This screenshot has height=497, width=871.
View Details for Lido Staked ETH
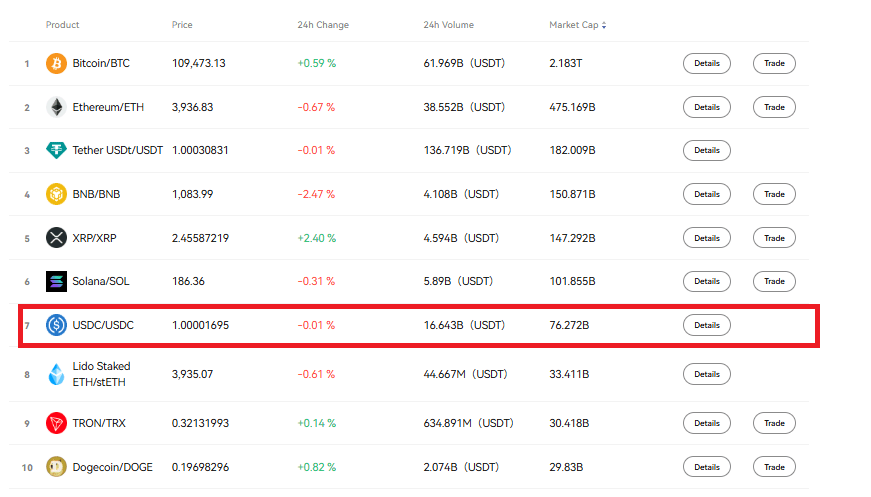(x=706, y=374)
